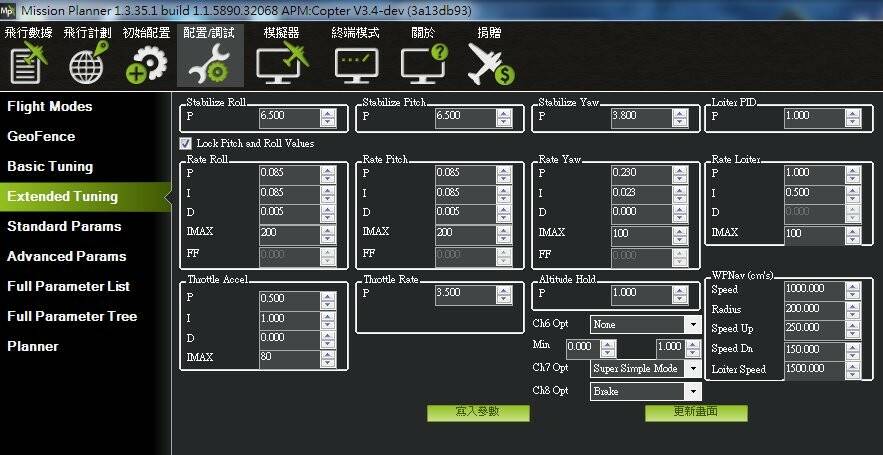Toggle Lock Pitch and Roll Values checkbox
Screen dimensions: 883x455
pos(185,144)
